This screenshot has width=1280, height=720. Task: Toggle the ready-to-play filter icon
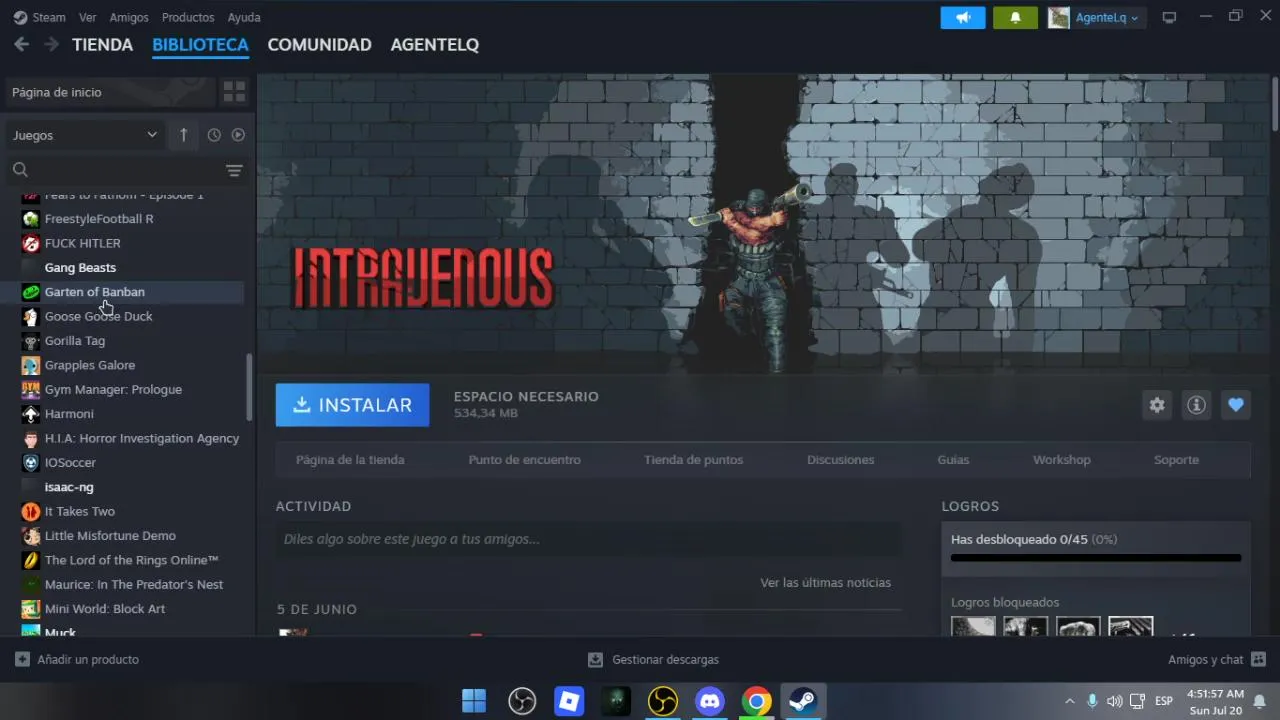coord(238,135)
